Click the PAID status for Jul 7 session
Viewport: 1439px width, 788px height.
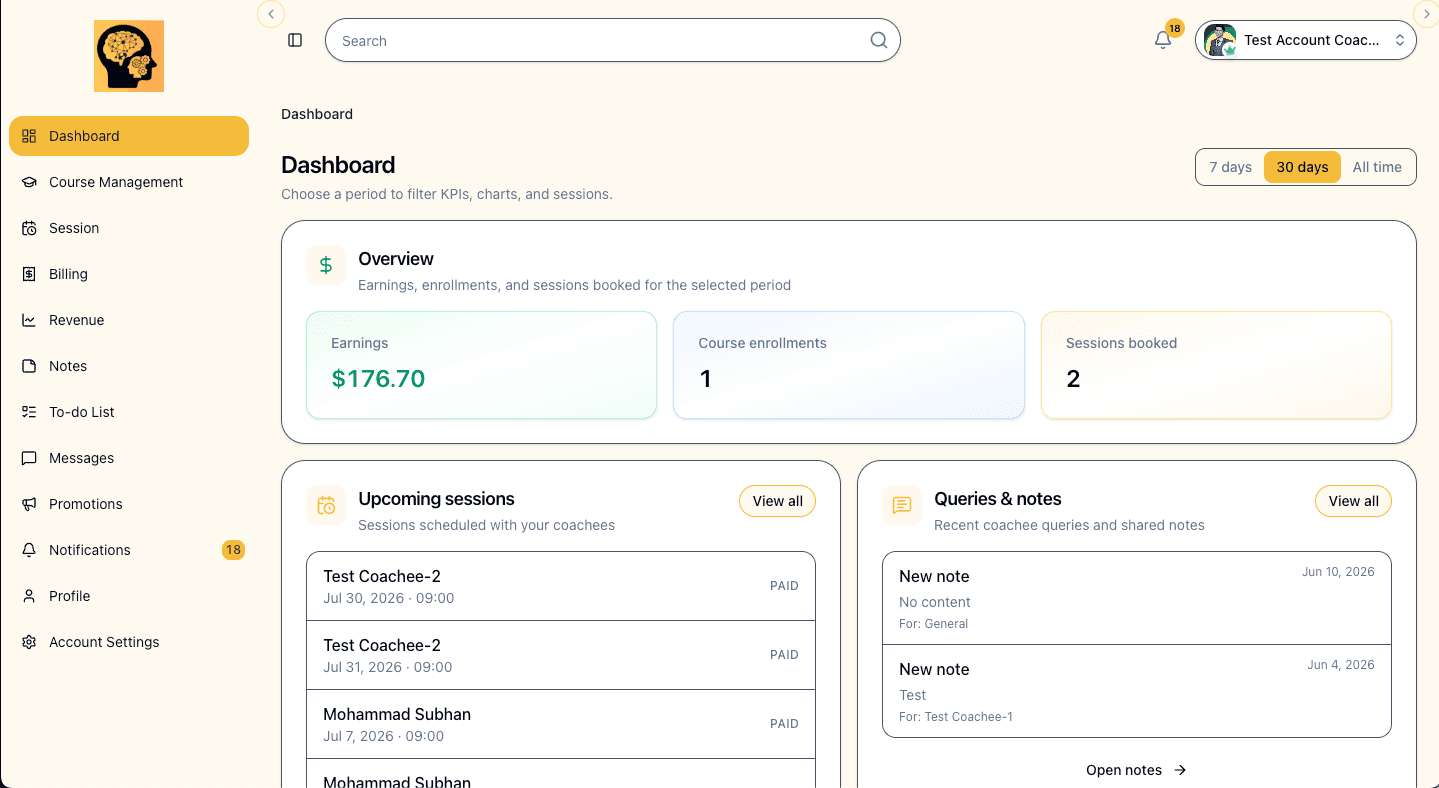784,724
